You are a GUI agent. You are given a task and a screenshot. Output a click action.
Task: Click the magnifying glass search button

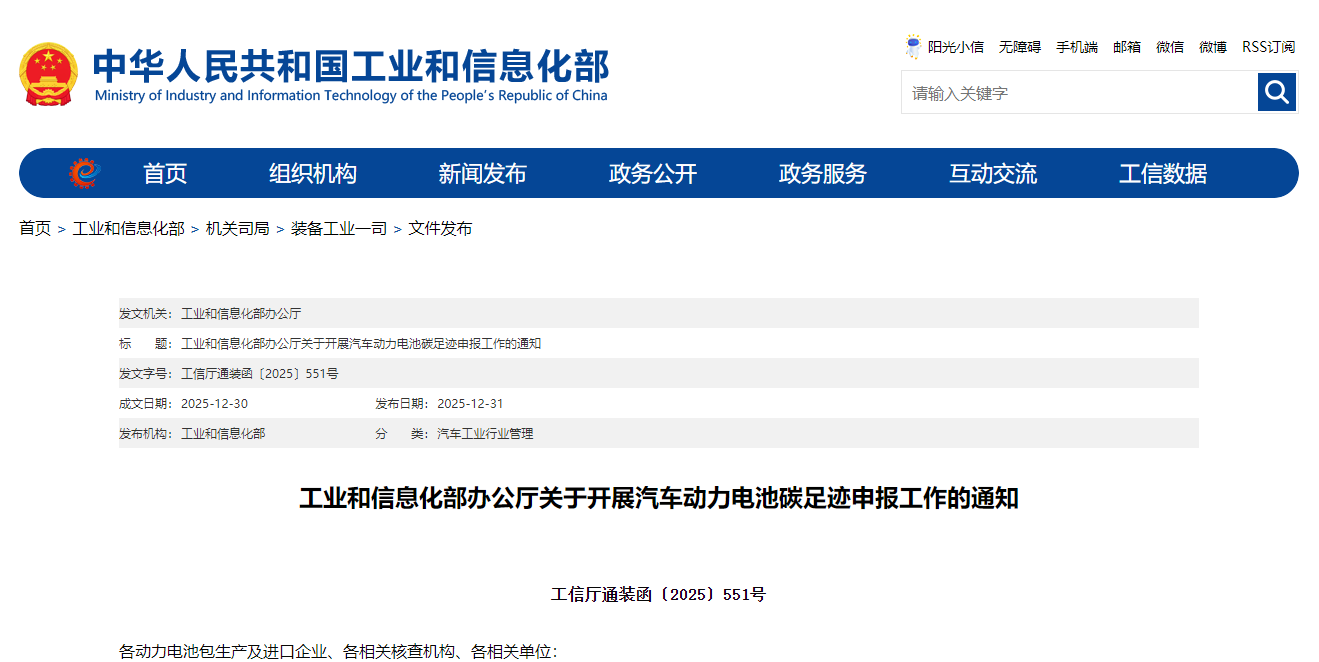click(x=1276, y=92)
